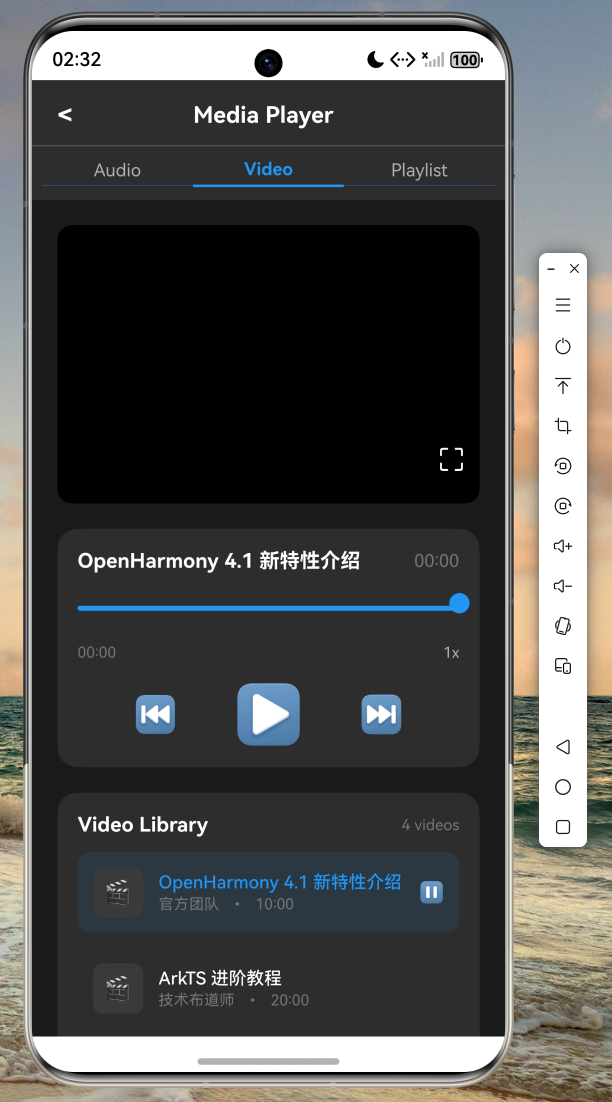Skip to the previous video
Image resolution: width=612 pixels, height=1102 pixels.
click(155, 714)
